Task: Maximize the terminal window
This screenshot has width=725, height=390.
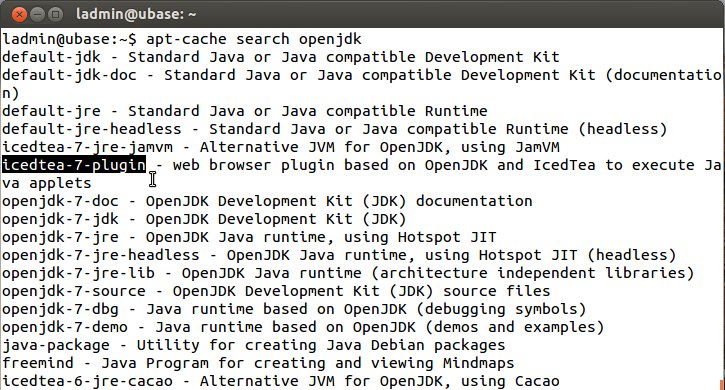Action: (55, 14)
